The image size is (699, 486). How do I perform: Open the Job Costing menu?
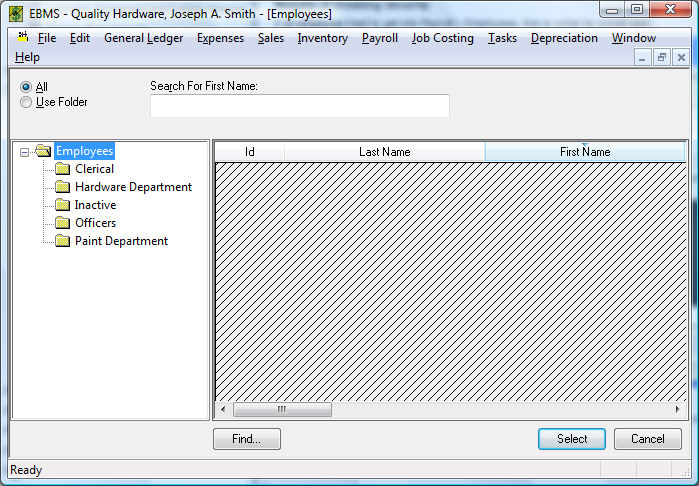click(442, 38)
